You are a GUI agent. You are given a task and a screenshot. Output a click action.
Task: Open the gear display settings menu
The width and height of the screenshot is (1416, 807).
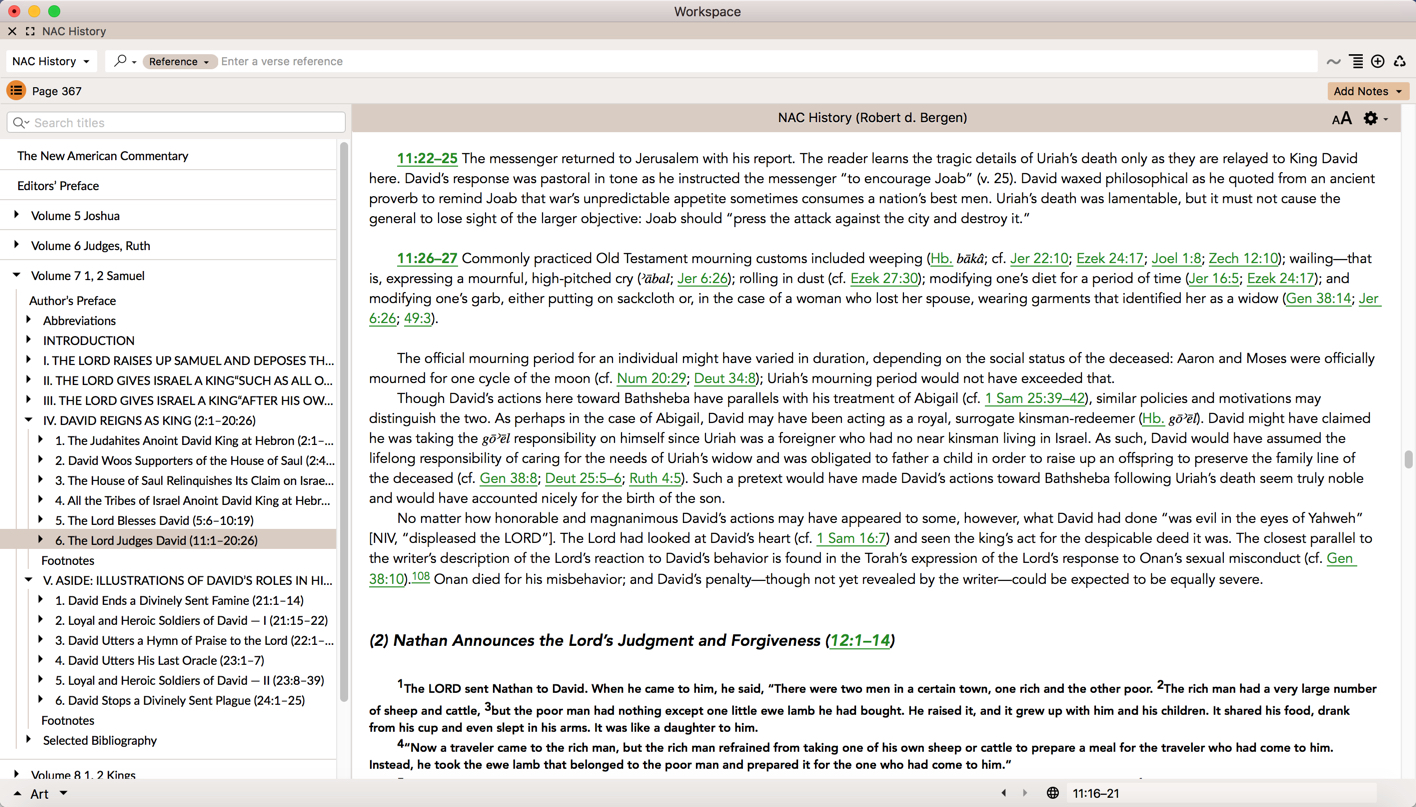coord(1376,118)
